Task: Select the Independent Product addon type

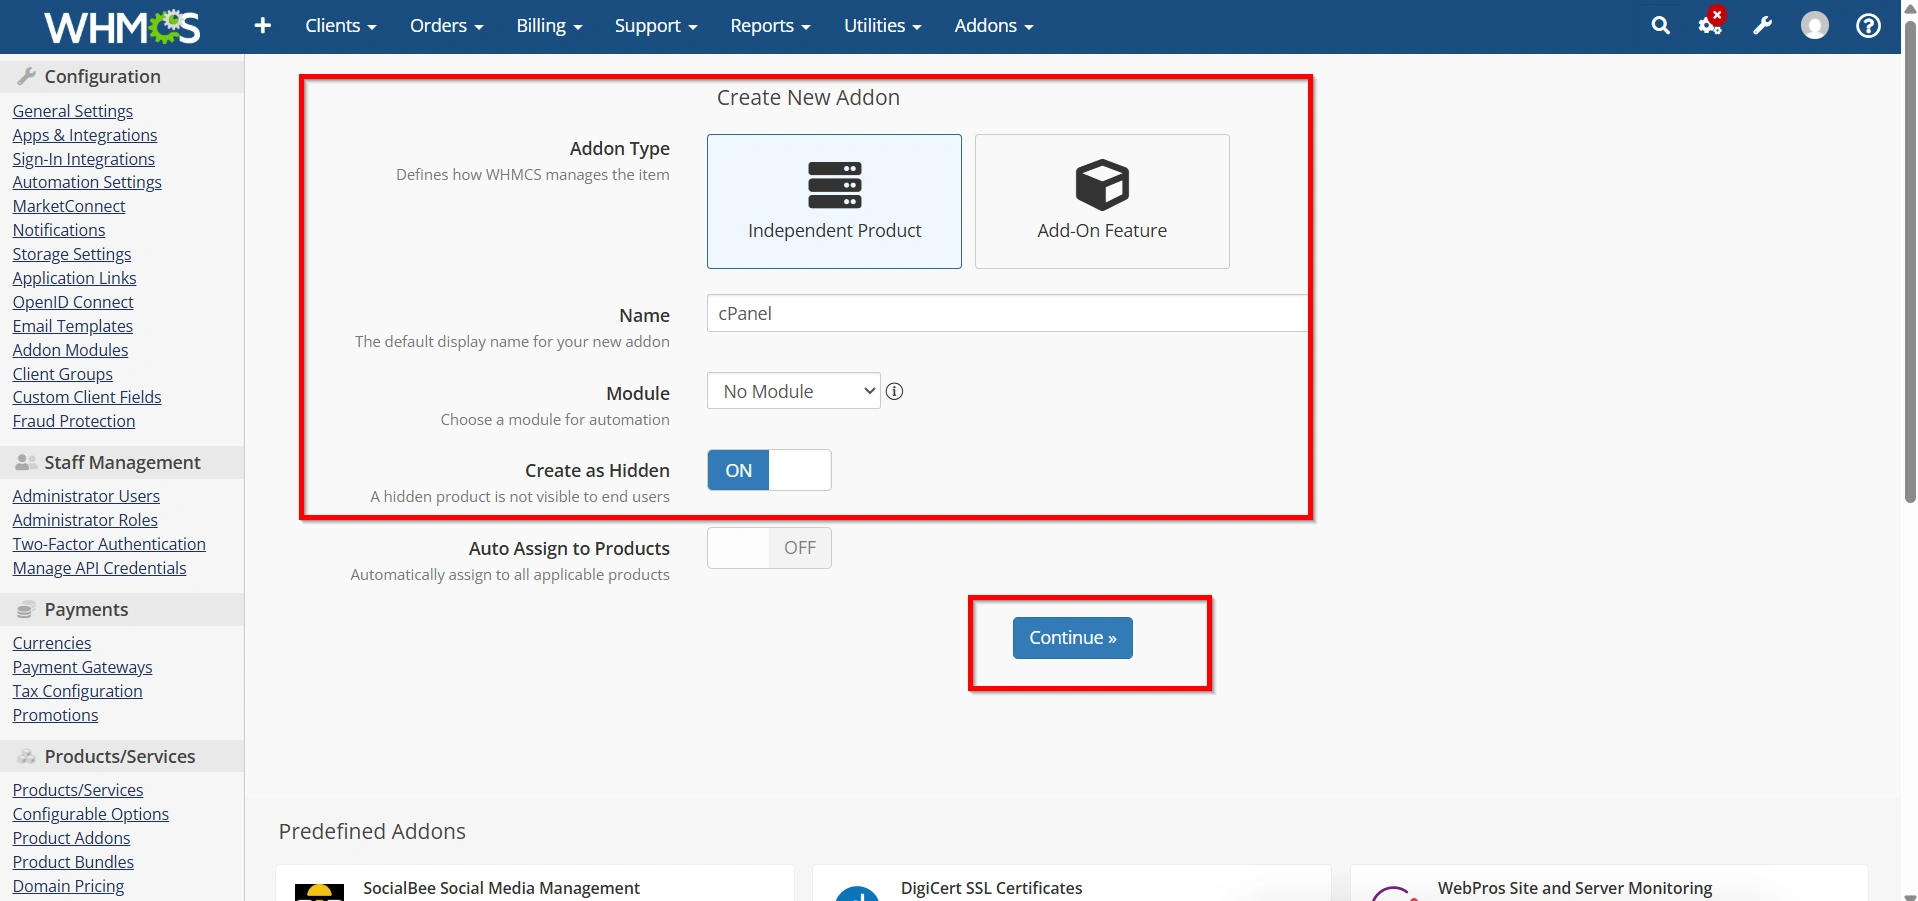Action: (834, 201)
